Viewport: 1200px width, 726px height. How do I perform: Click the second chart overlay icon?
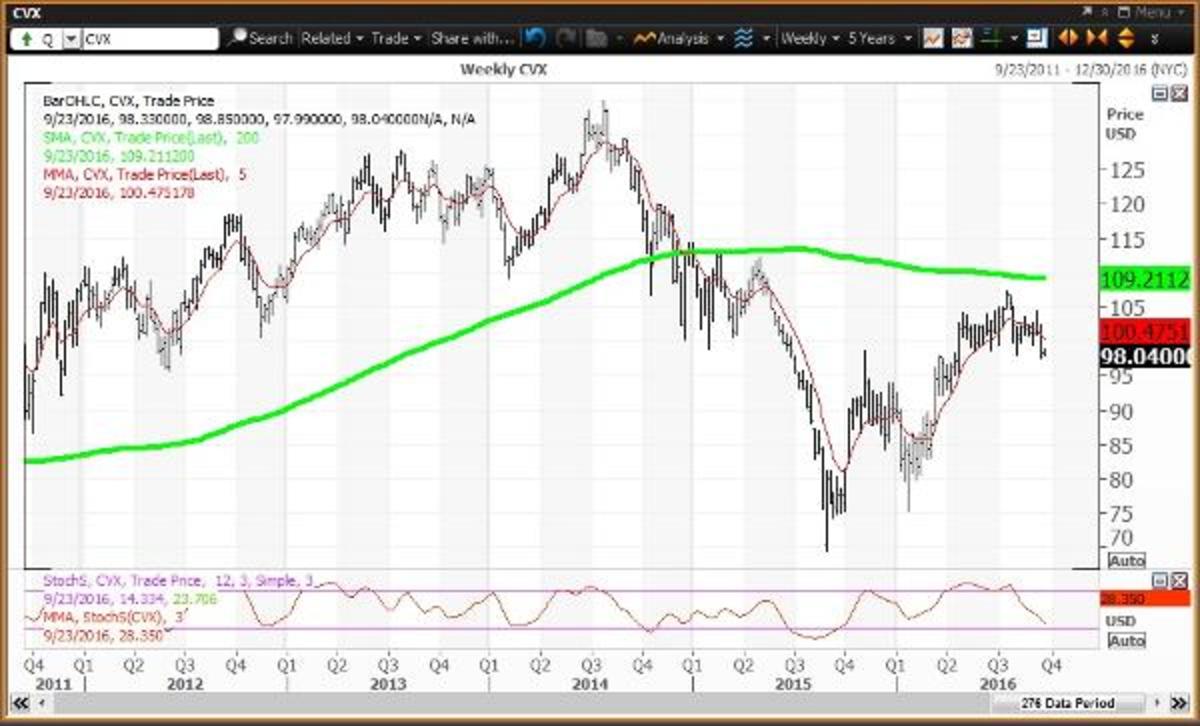point(962,38)
